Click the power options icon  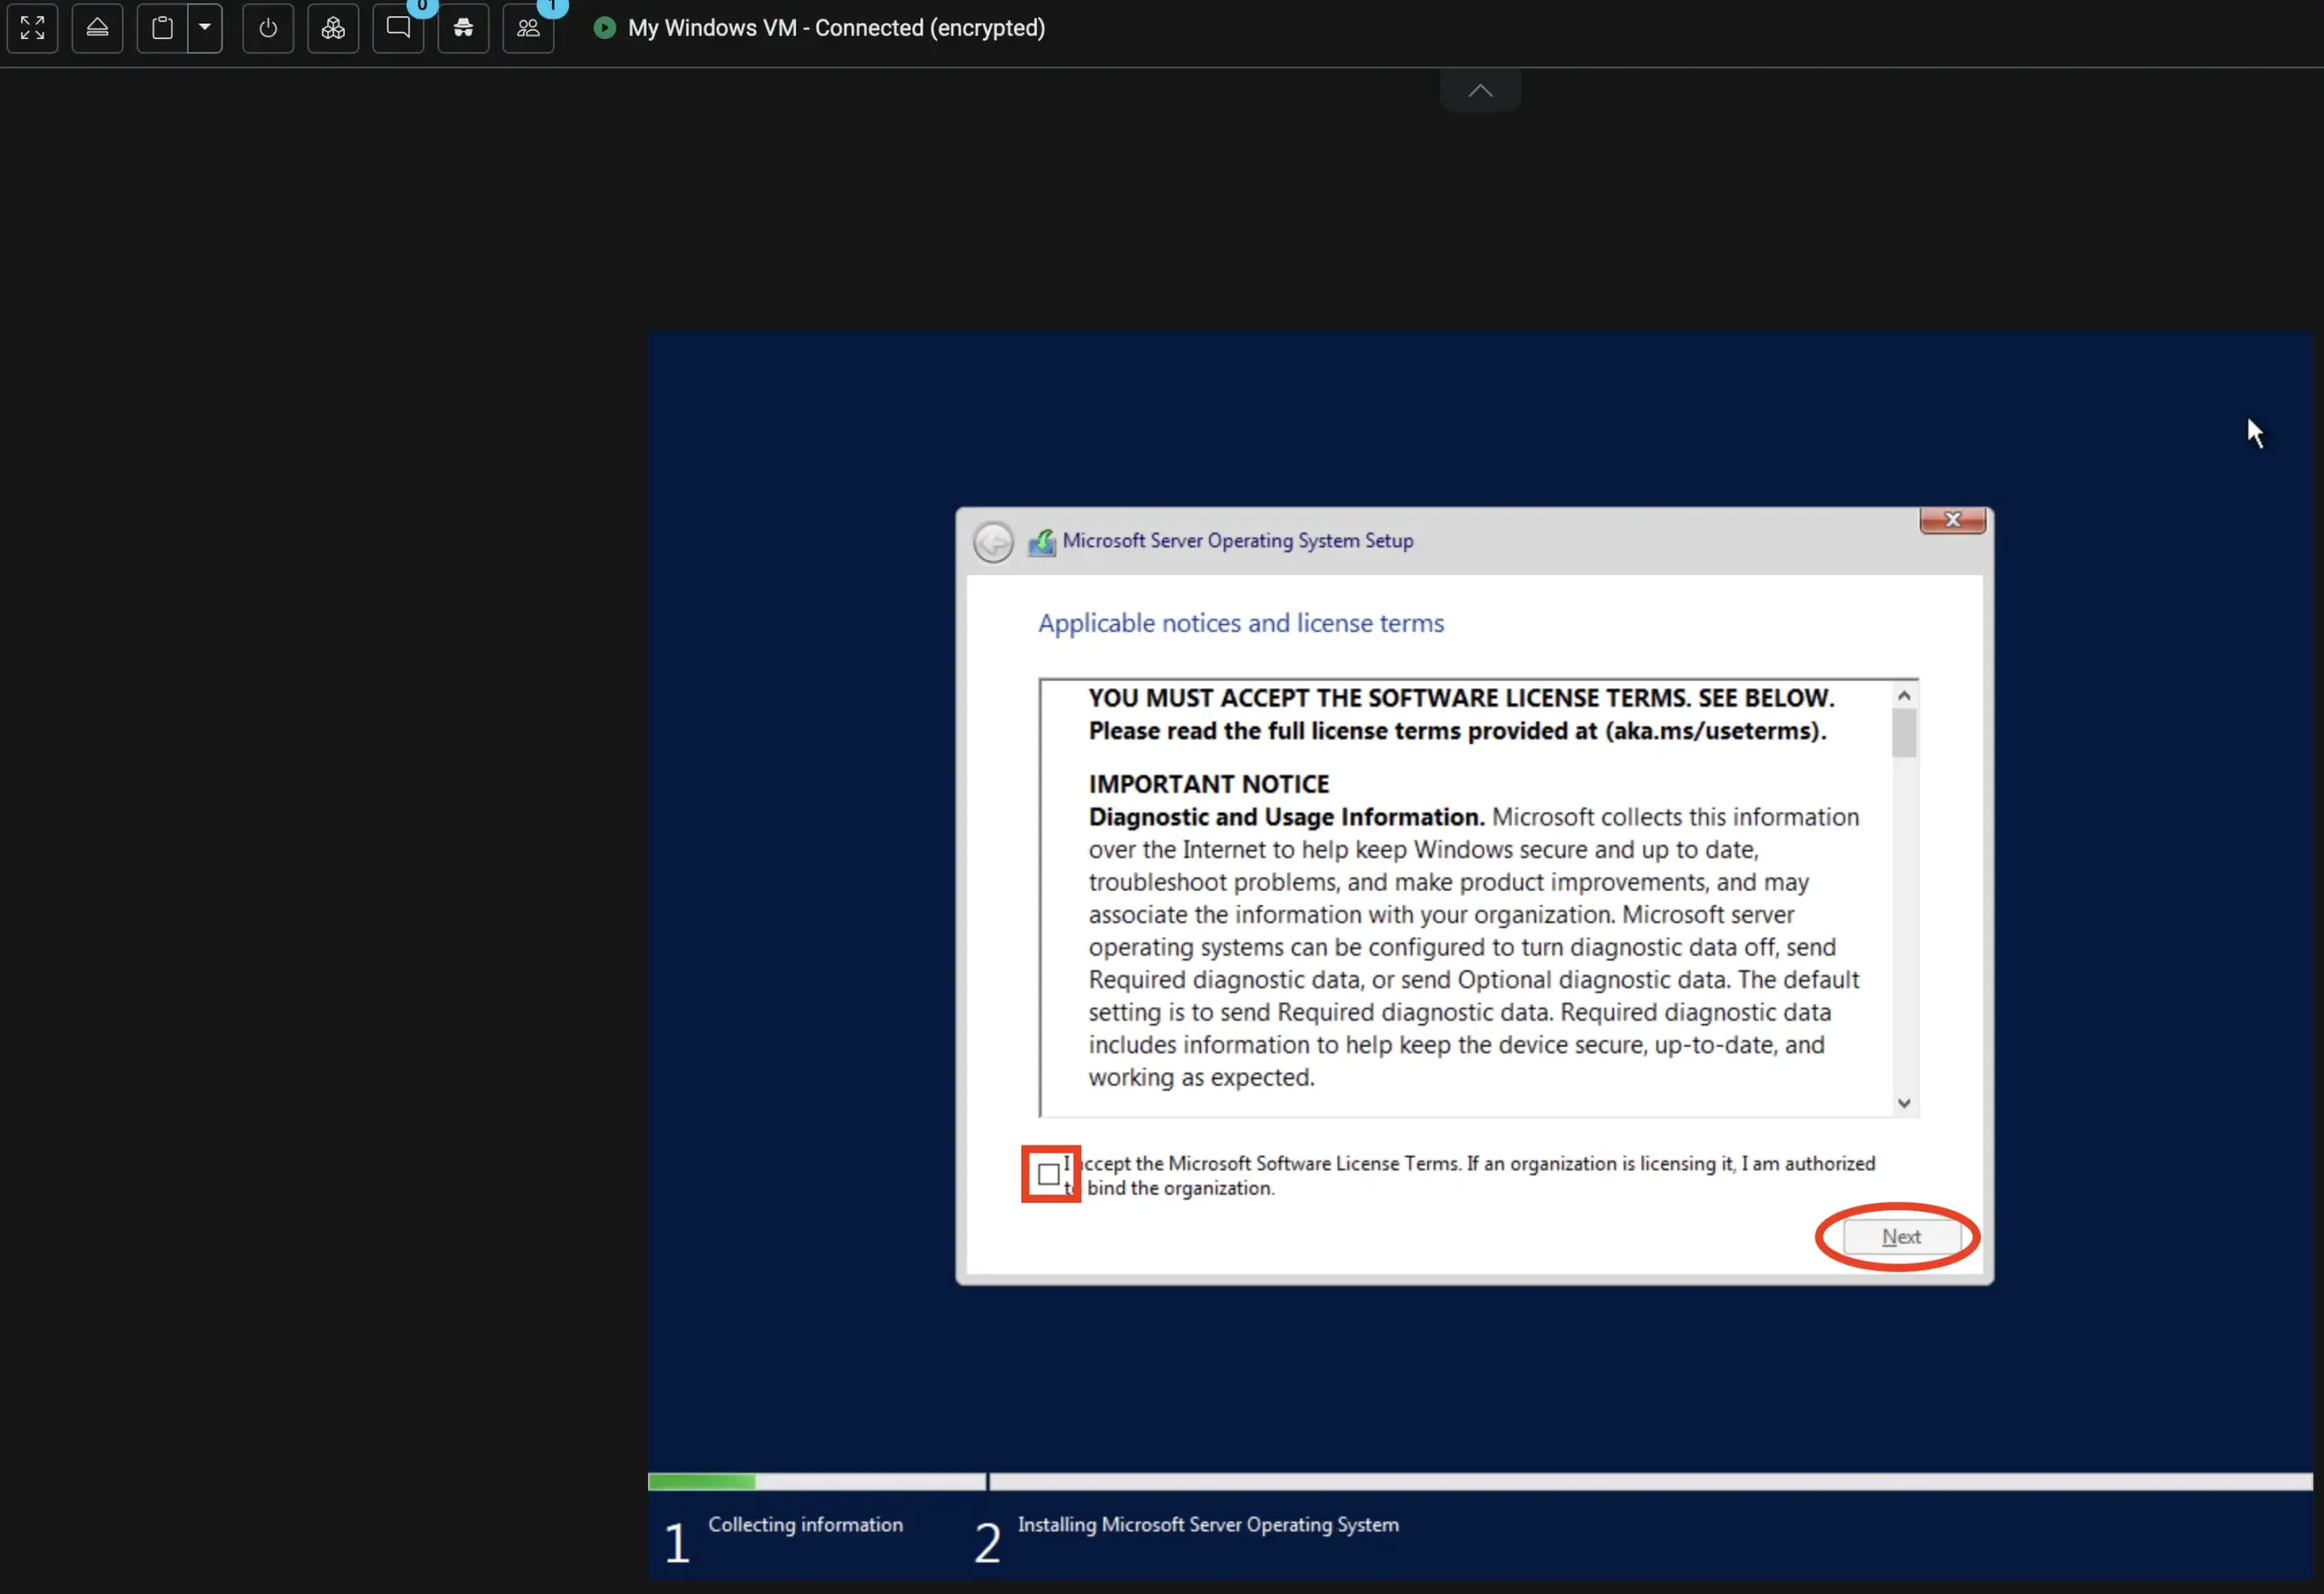[x=268, y=28]
